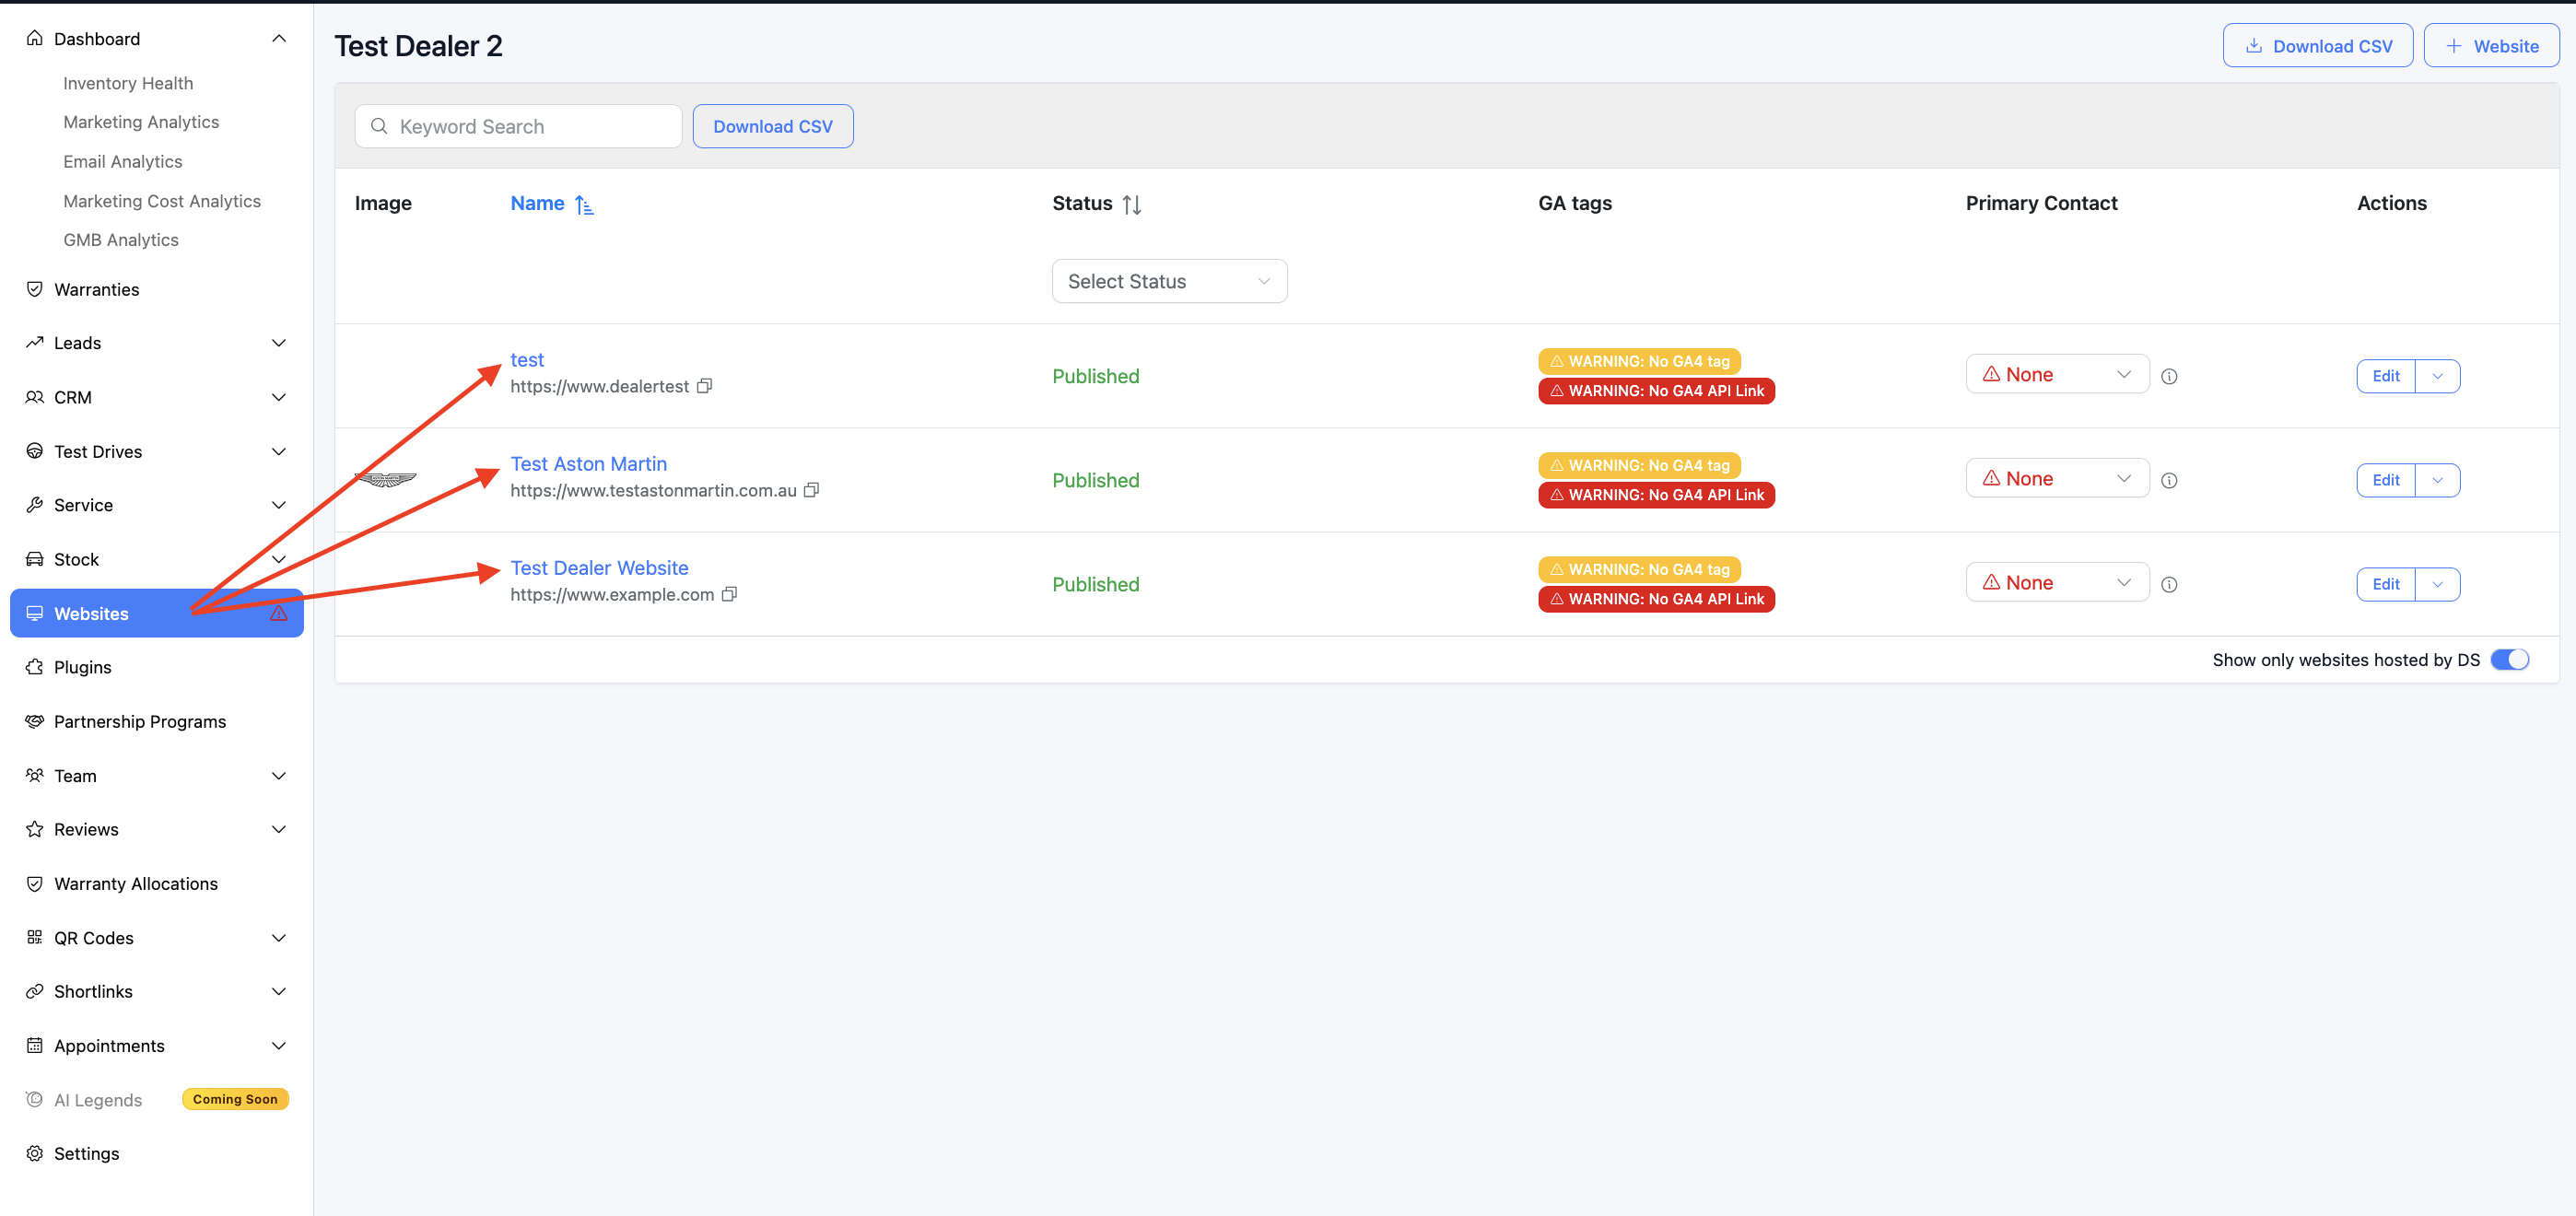Click the plus Website button
This screenshot has width=2576, height=1216.
[x=2490, y=46]
